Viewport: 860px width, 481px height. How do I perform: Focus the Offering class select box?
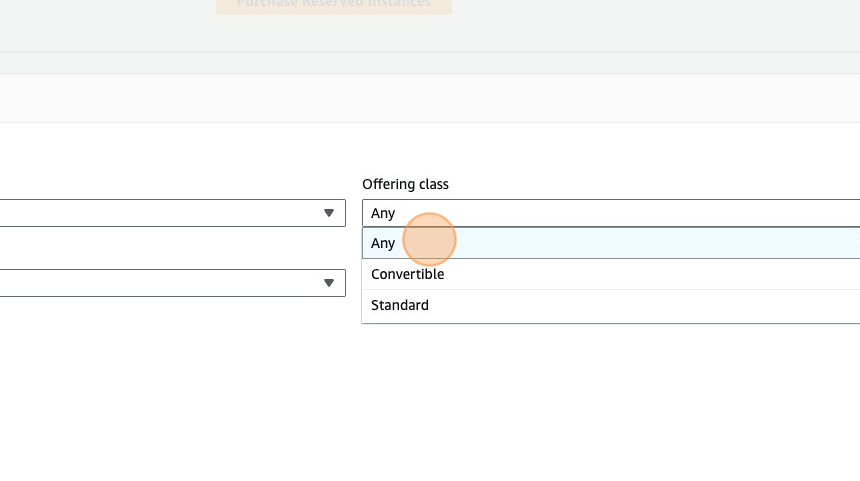coord(600,213)
